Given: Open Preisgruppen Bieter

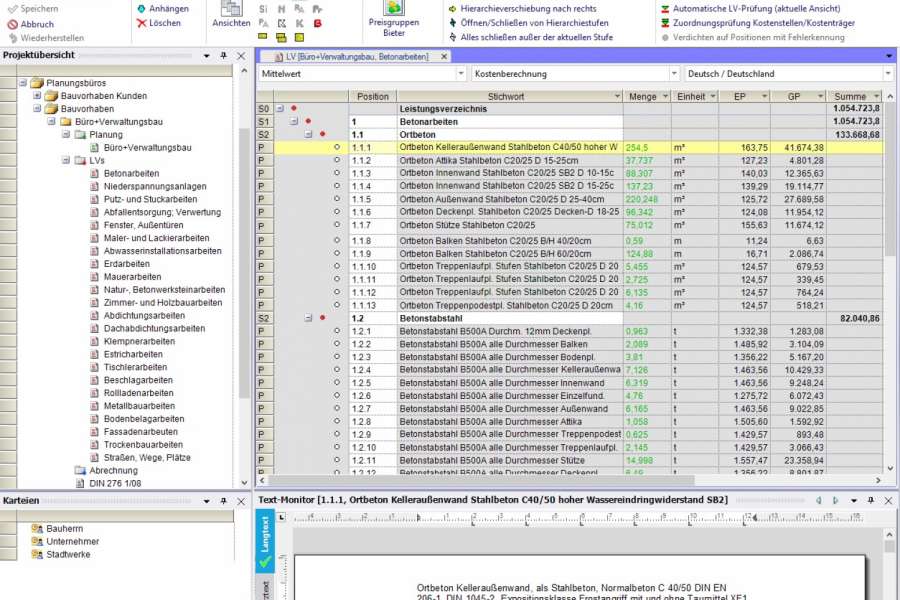Looking at the screenshot, I should 394,19.
